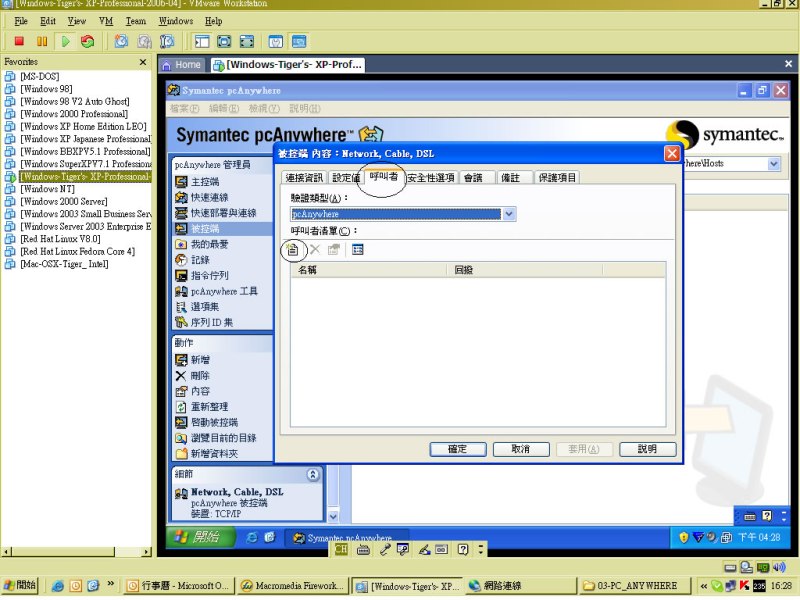Switch to the 安全性選項 tab

pyautogui.click(x=431, y=178)
